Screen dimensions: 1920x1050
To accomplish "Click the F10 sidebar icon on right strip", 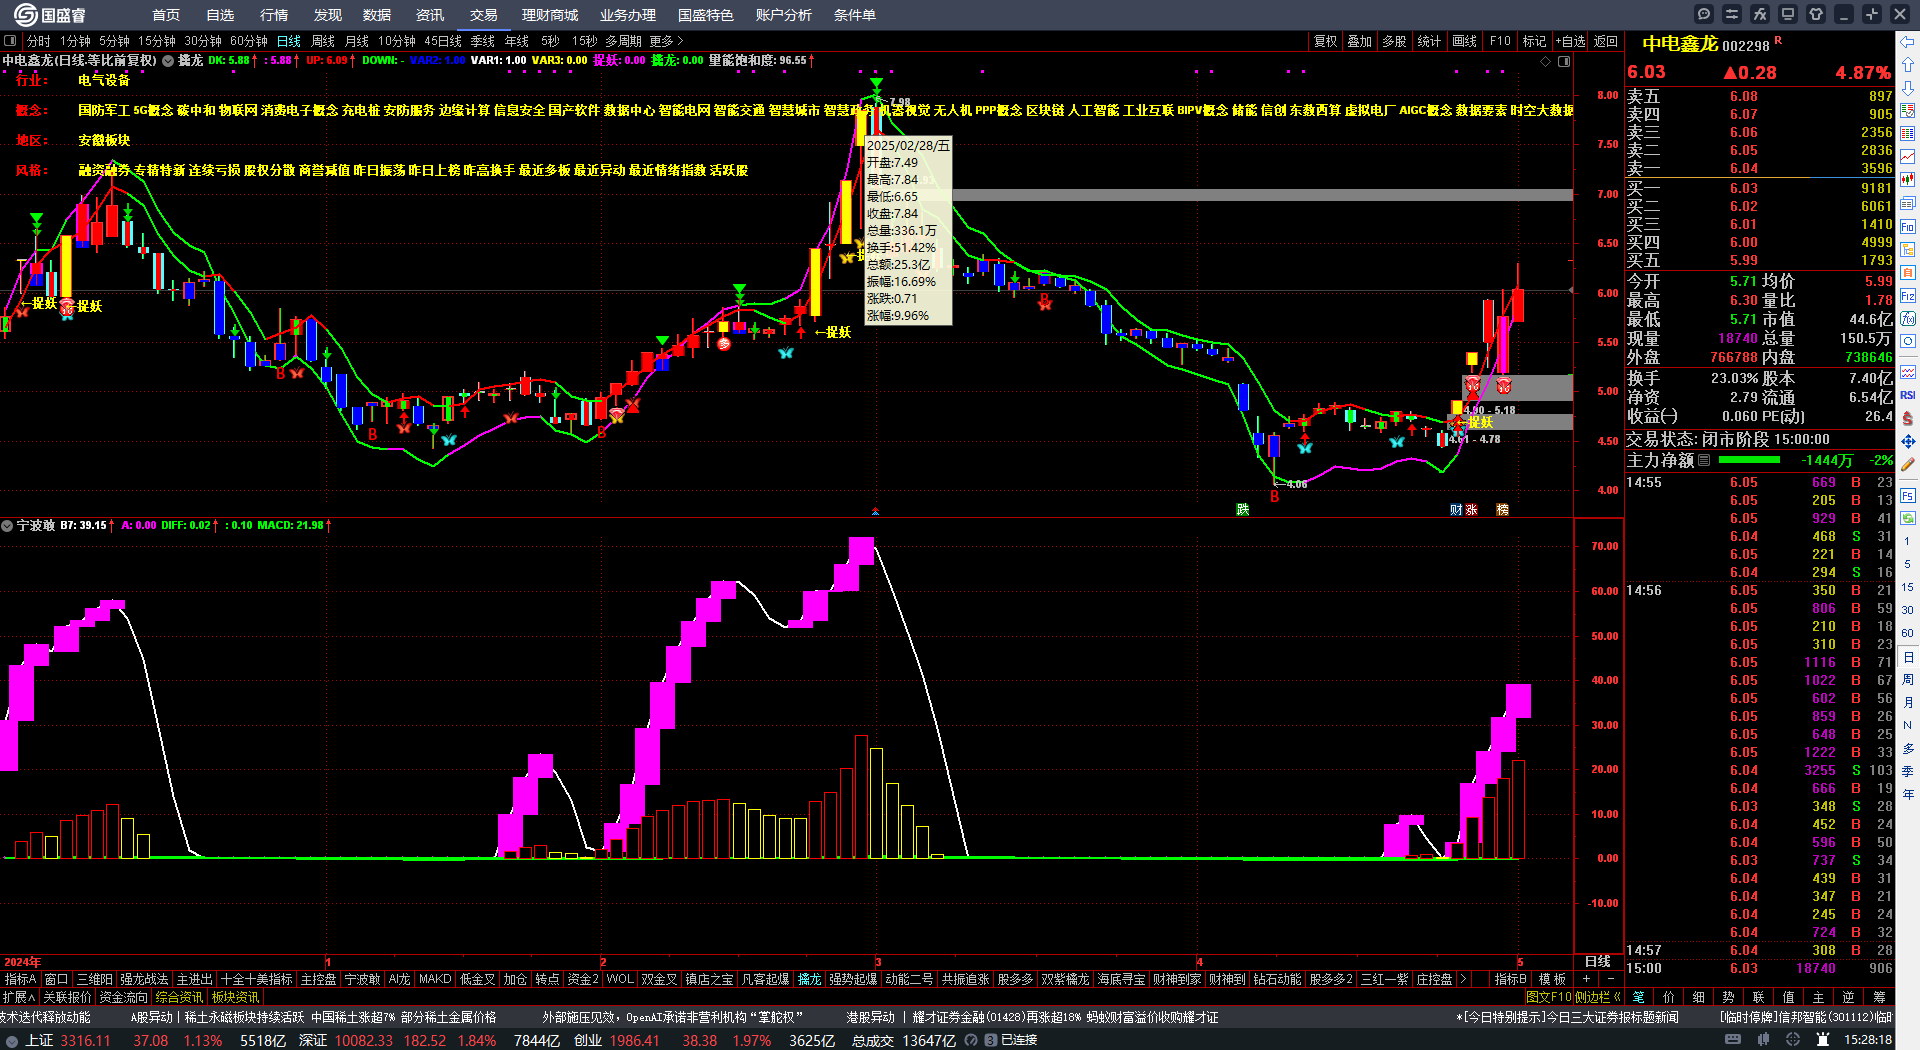I will click(x=1908, y=227).
